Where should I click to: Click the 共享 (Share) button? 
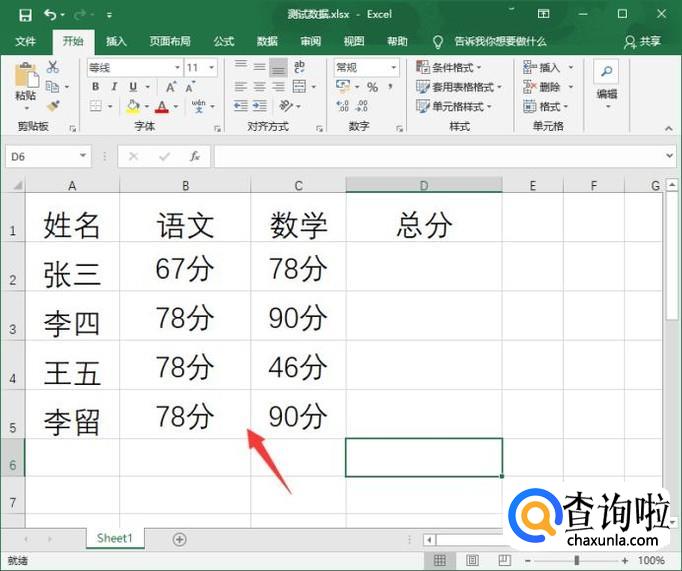643,41
